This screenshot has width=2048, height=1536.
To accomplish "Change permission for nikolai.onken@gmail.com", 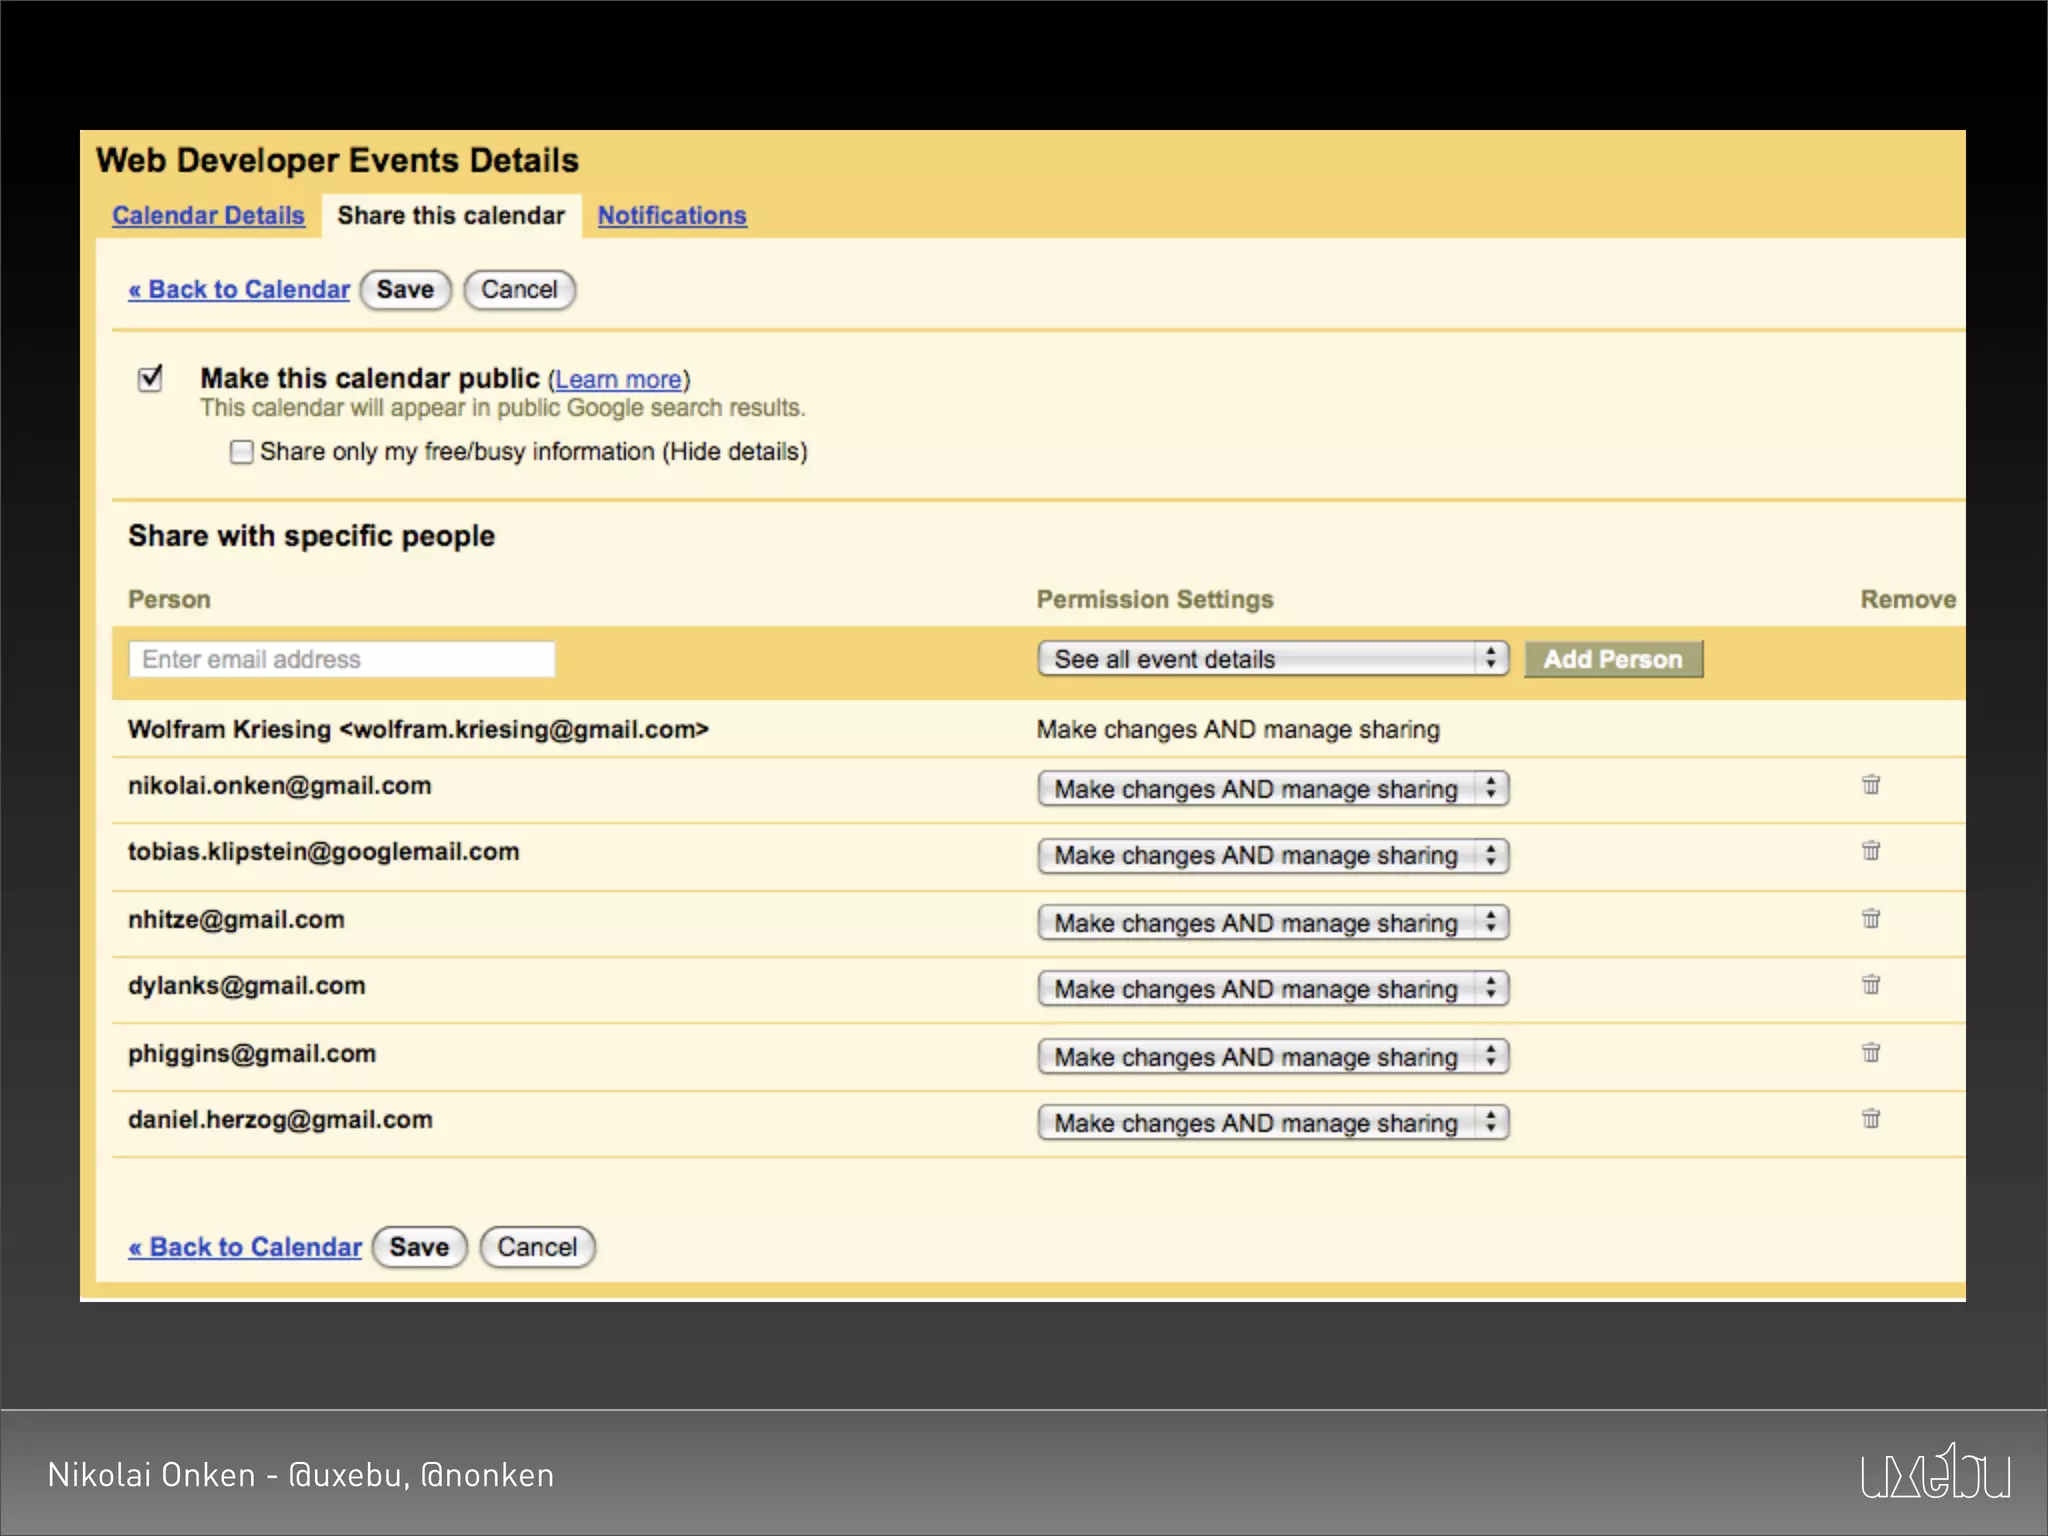I will [1272, 789].
